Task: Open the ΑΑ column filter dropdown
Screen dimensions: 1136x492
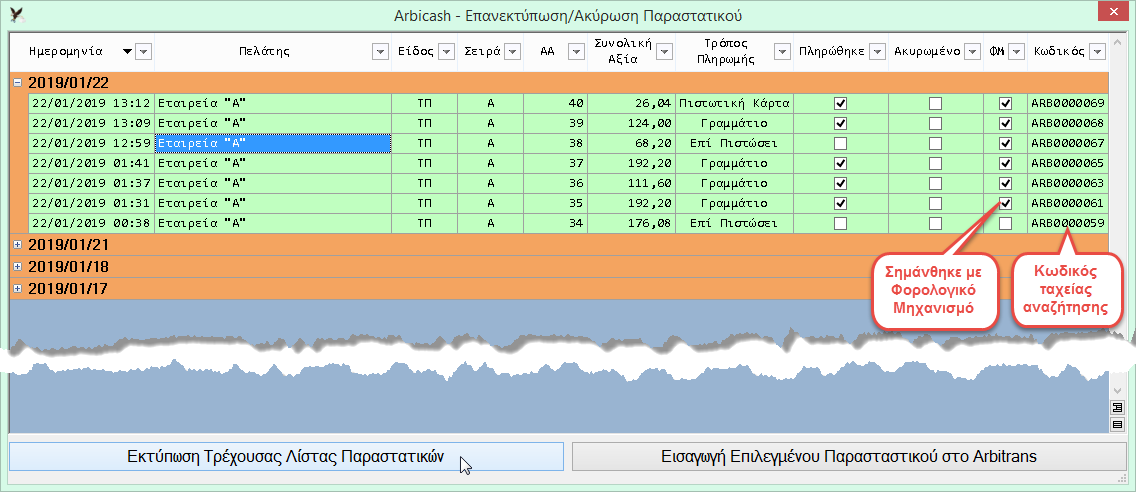Action: coord(576,51)
